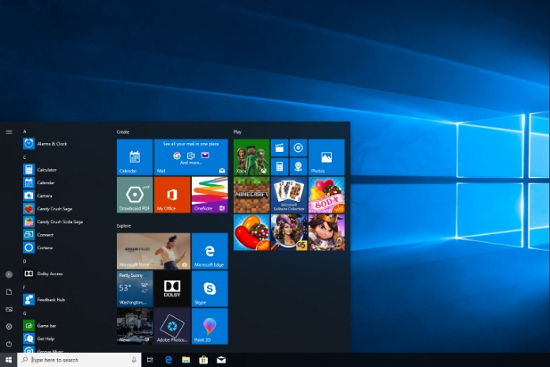550x367 pixels.
Task: Click the letter G header in app list
Action: tap(25, 313)
